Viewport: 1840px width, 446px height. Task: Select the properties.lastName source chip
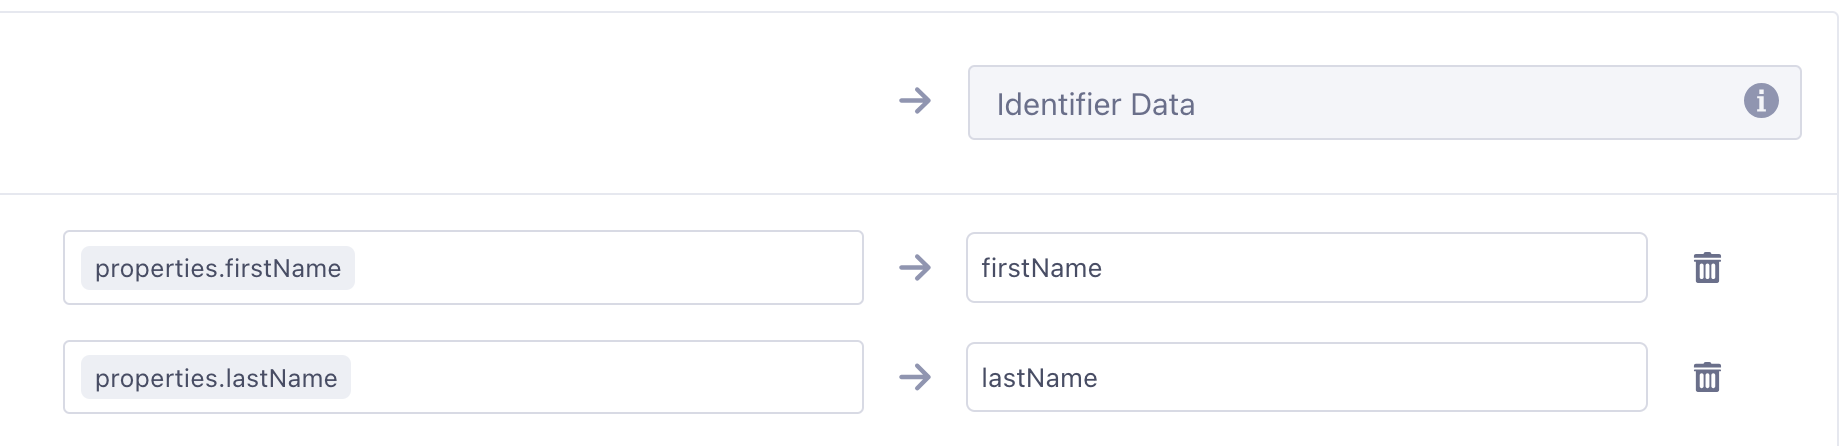click(x=216, y=378)
